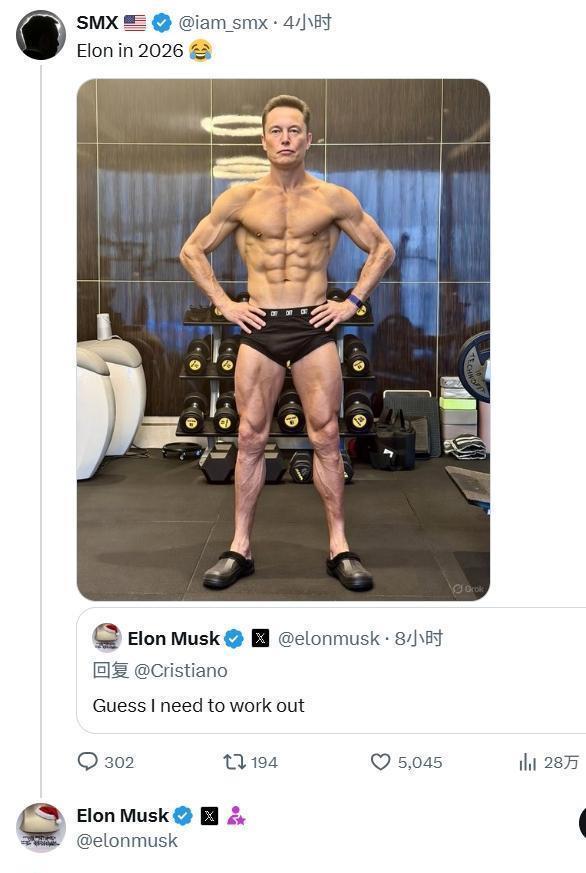
Task: View post analytics bar chart icon
Action: (528, 762)
